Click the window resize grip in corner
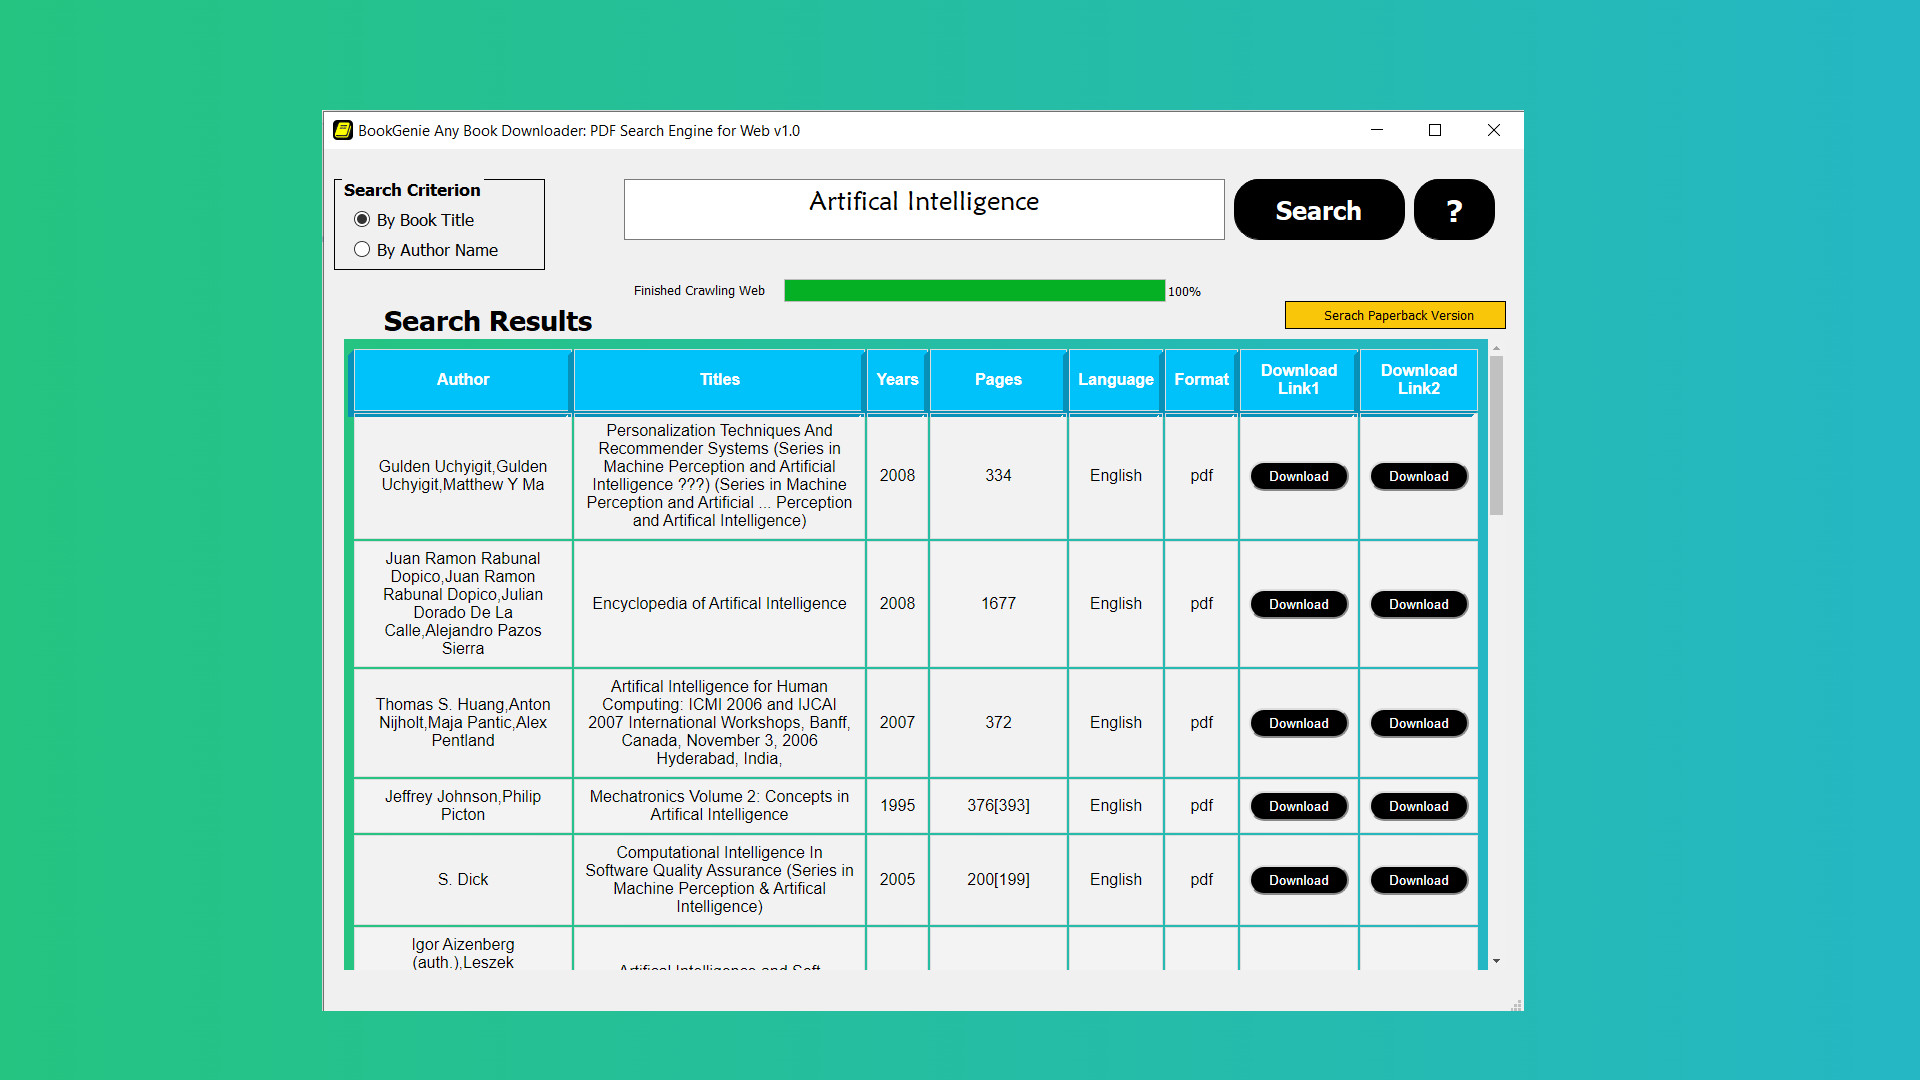 1516,1004
